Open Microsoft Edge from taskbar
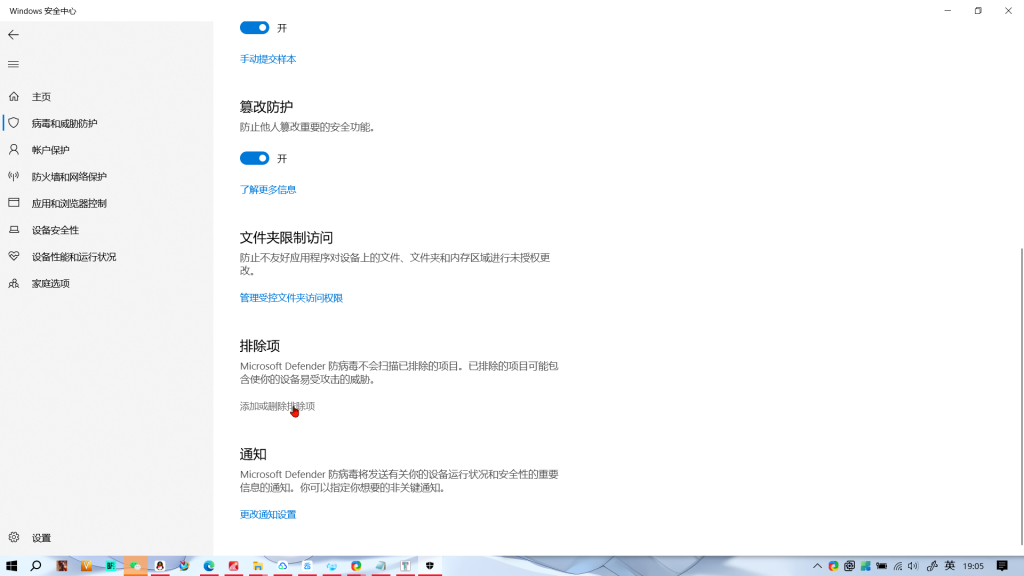Screen dimensions: 1024x576 pos(209,566)
